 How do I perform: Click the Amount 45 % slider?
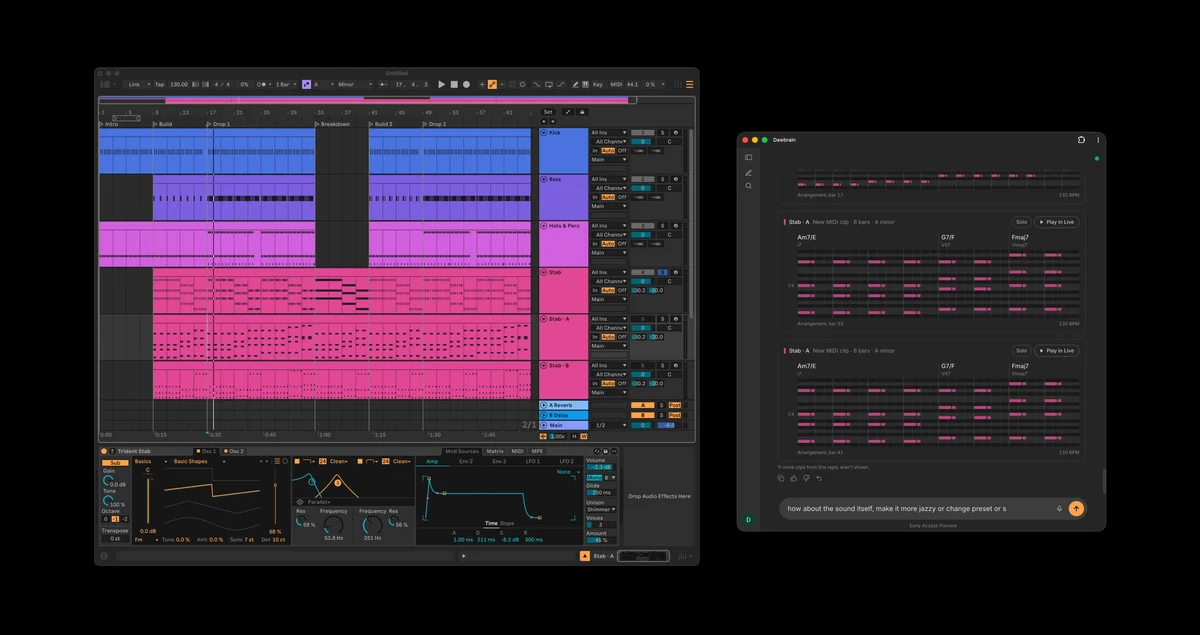(601, 540)
